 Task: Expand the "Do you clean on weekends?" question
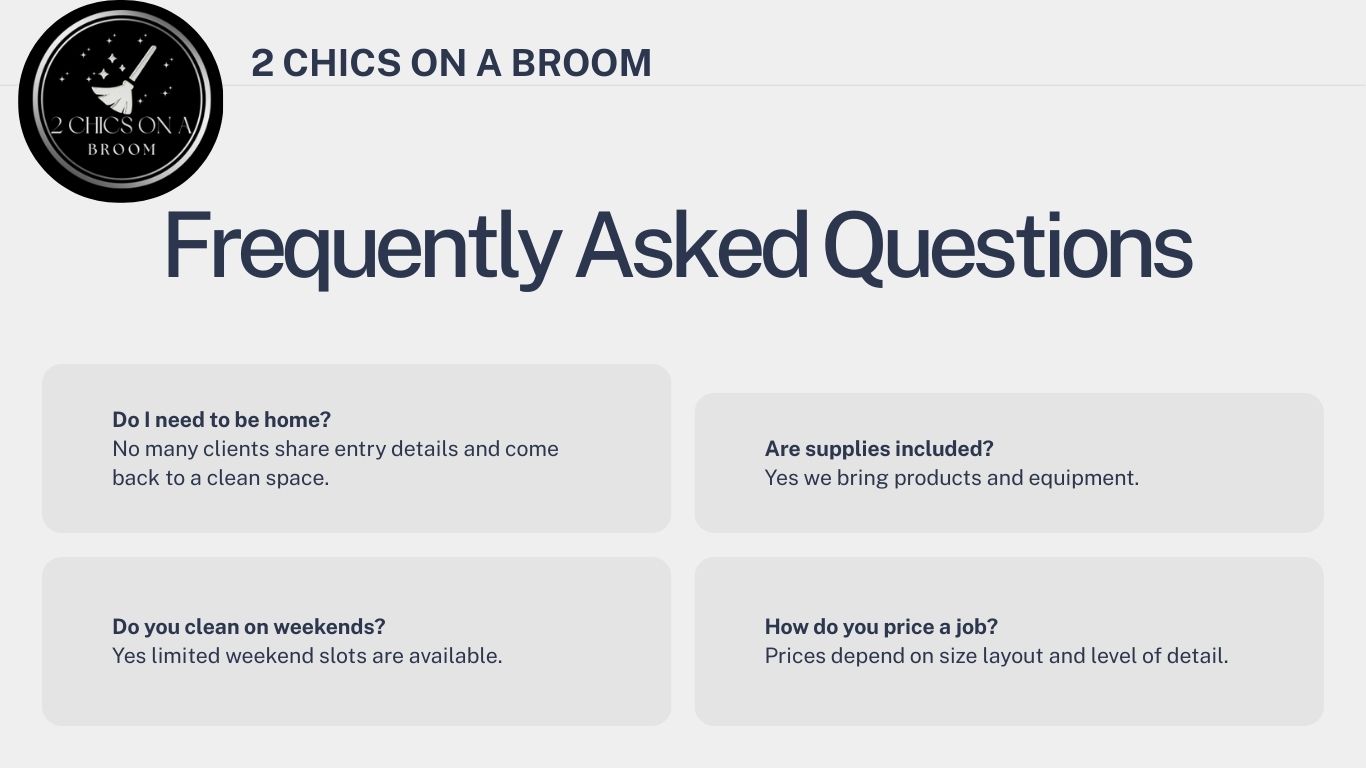[x=248, y=627]
